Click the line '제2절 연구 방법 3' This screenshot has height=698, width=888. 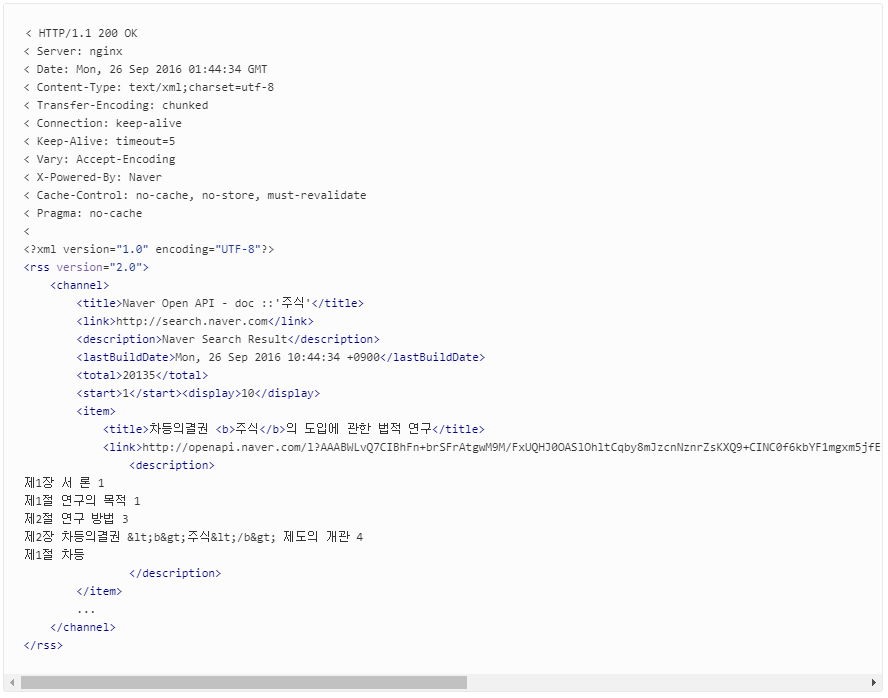76,519
